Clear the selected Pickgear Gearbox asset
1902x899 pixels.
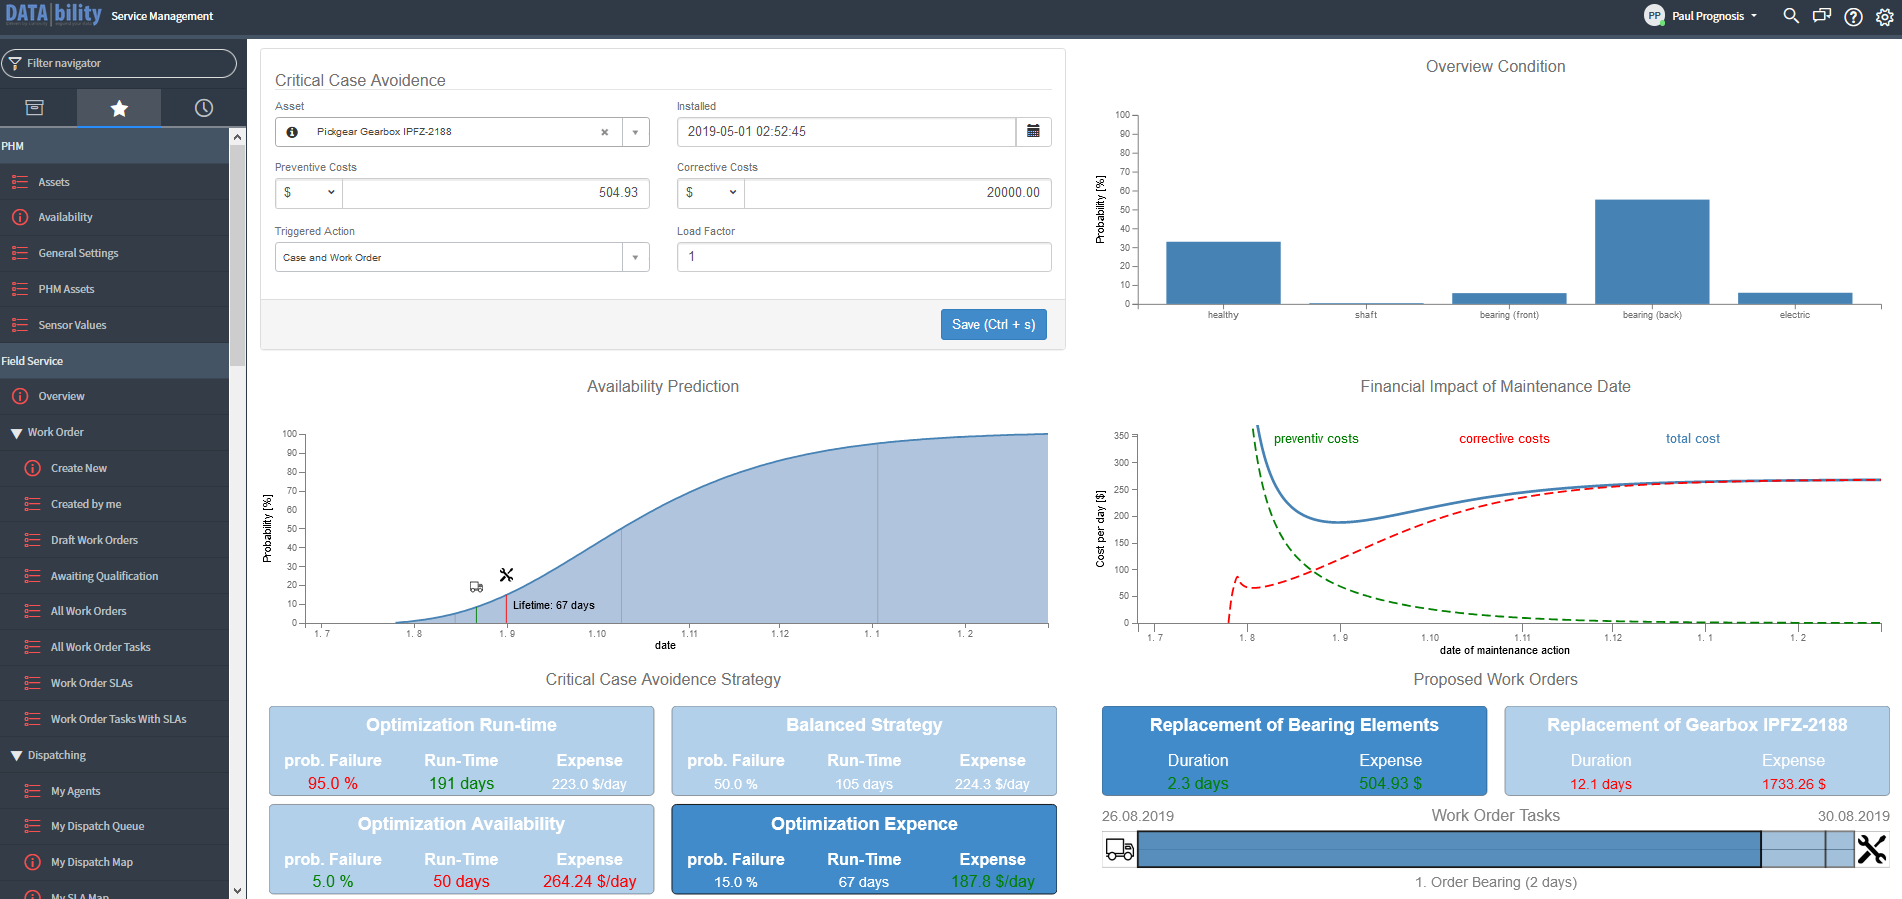point(604,132)
